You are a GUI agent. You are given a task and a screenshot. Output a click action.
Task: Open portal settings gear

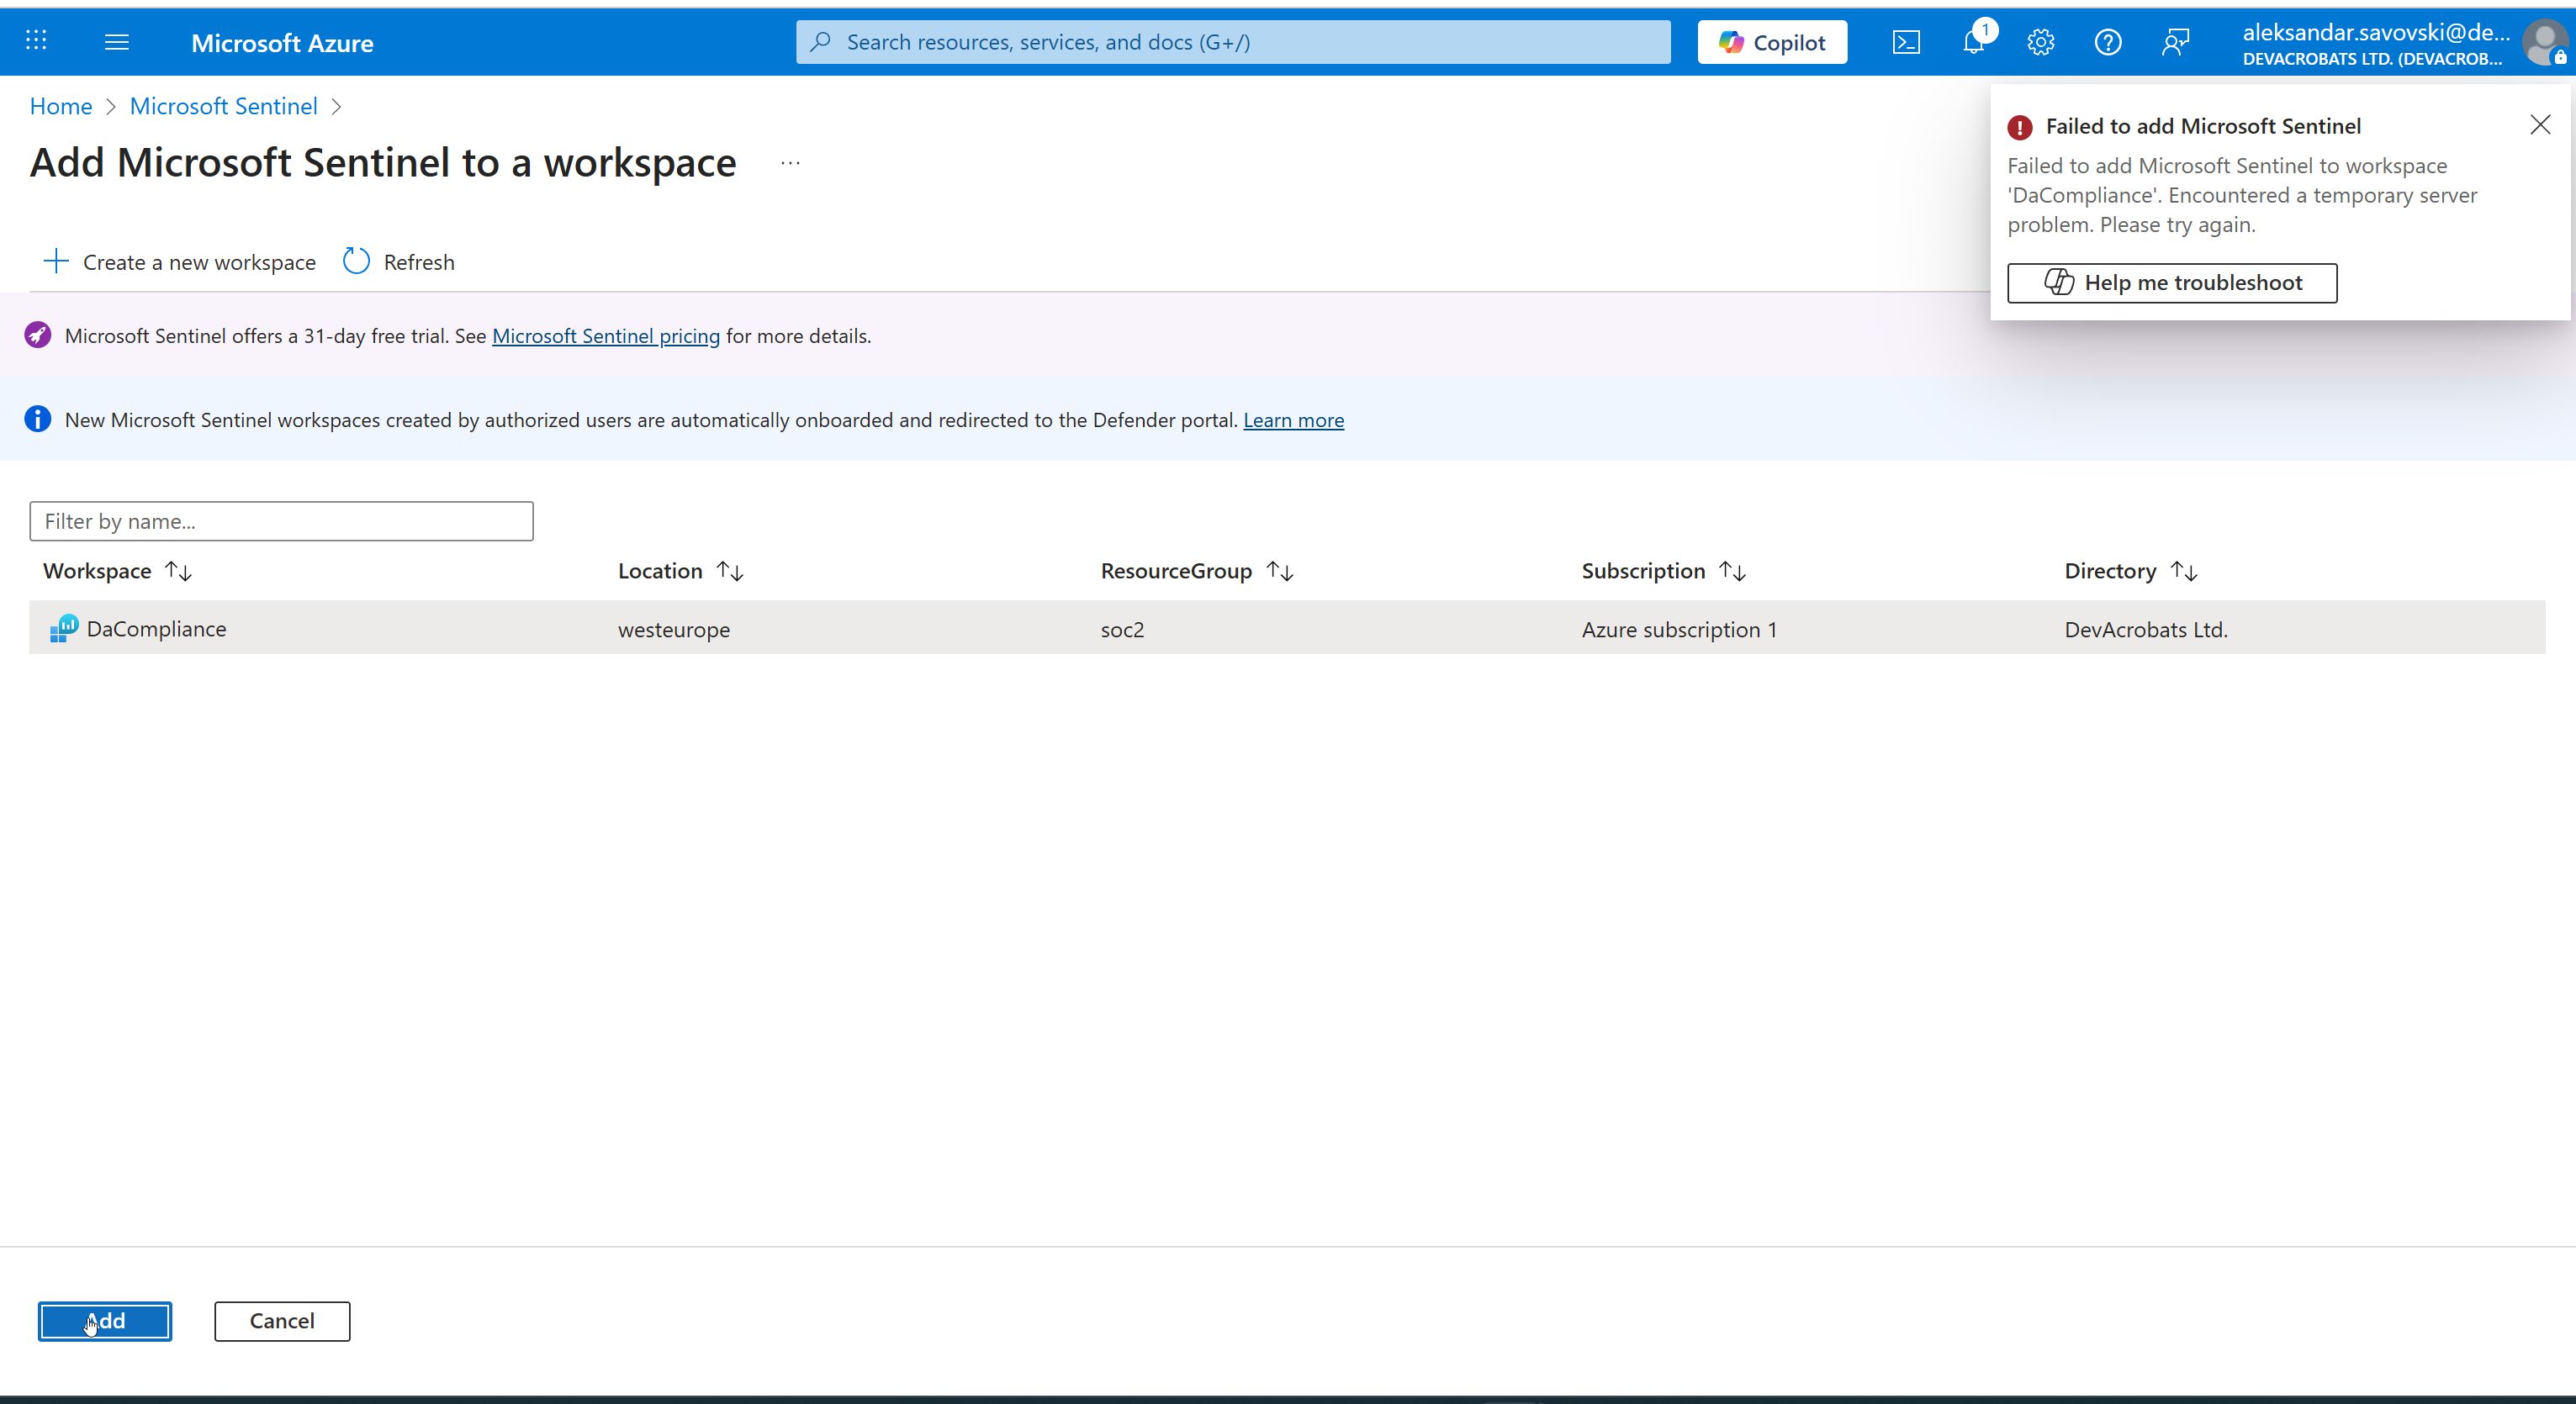(2040, 42)
